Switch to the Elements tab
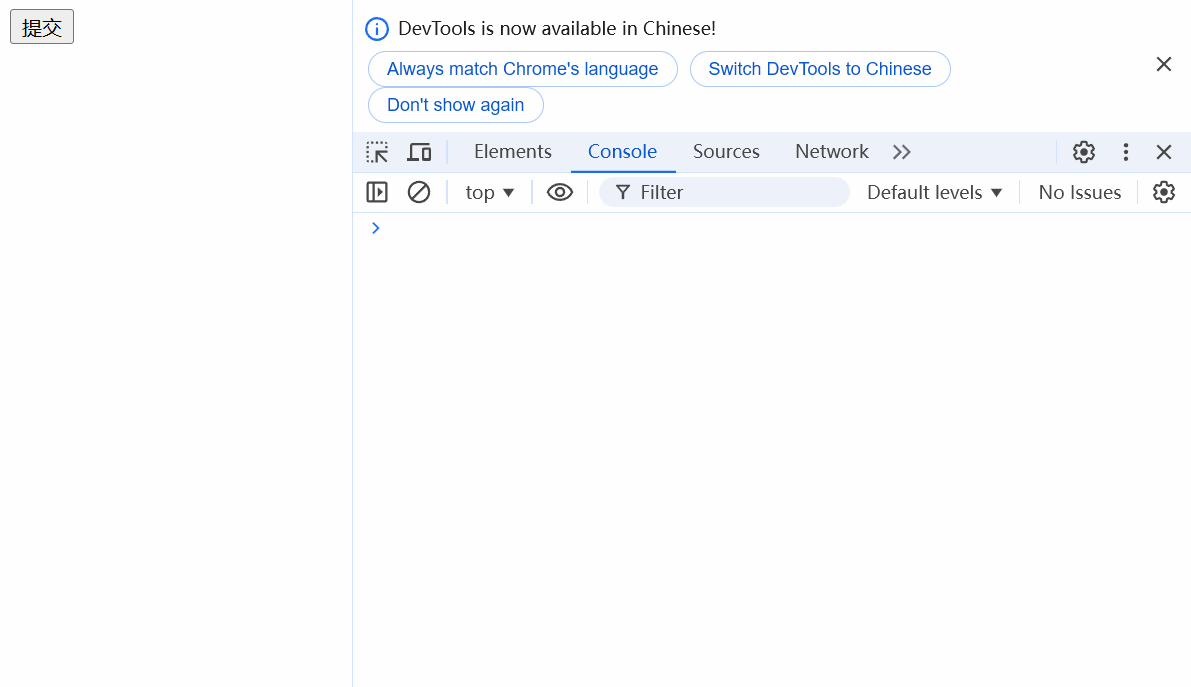 513,151
